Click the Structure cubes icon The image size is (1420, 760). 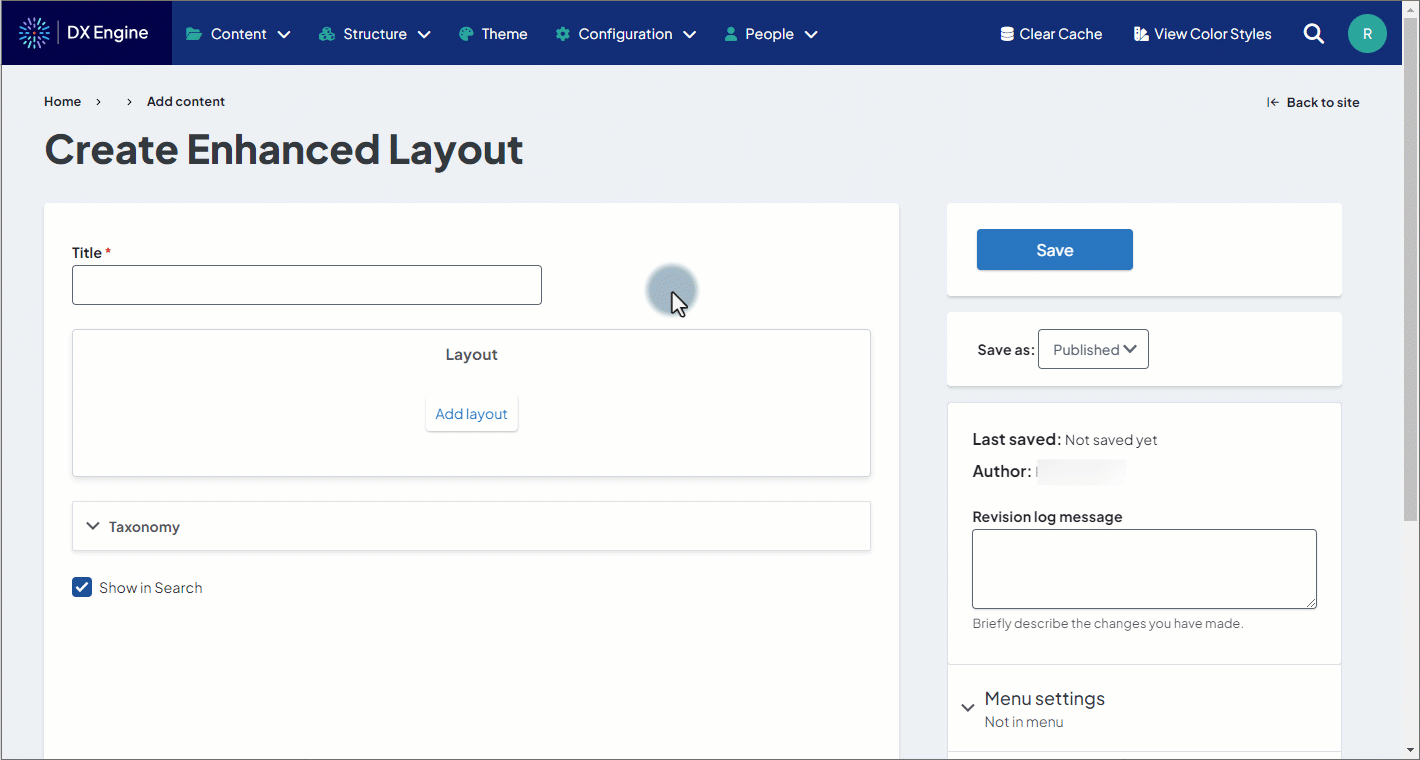click(326, 34)
